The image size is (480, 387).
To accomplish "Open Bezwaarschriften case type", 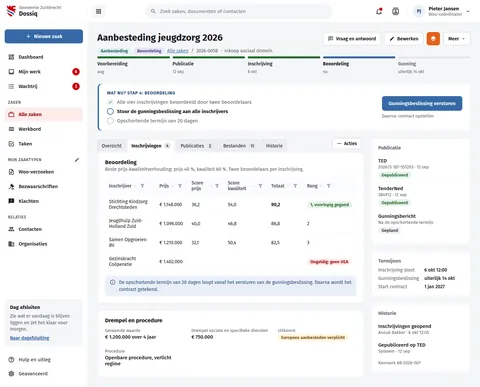I will click(x=44, y=186).
